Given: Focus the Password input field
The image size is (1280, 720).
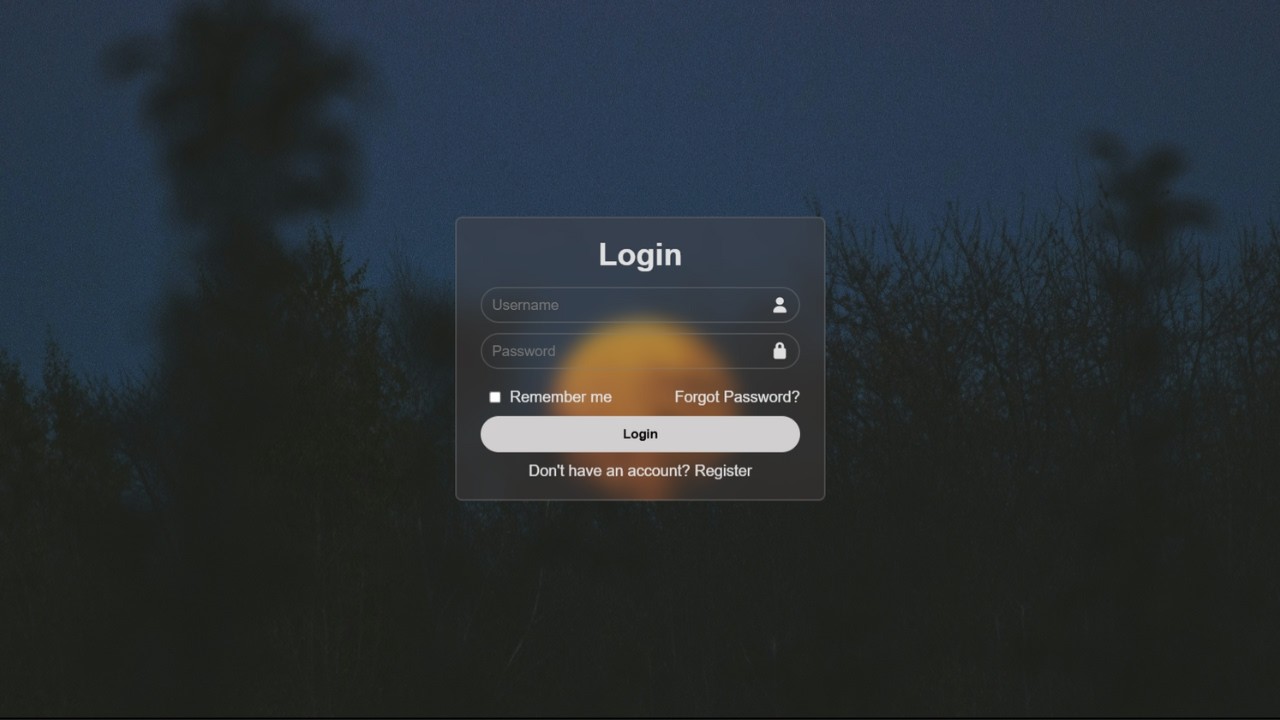Looking at the screenshot, I should pyautogui.click(x=640, y=351).
